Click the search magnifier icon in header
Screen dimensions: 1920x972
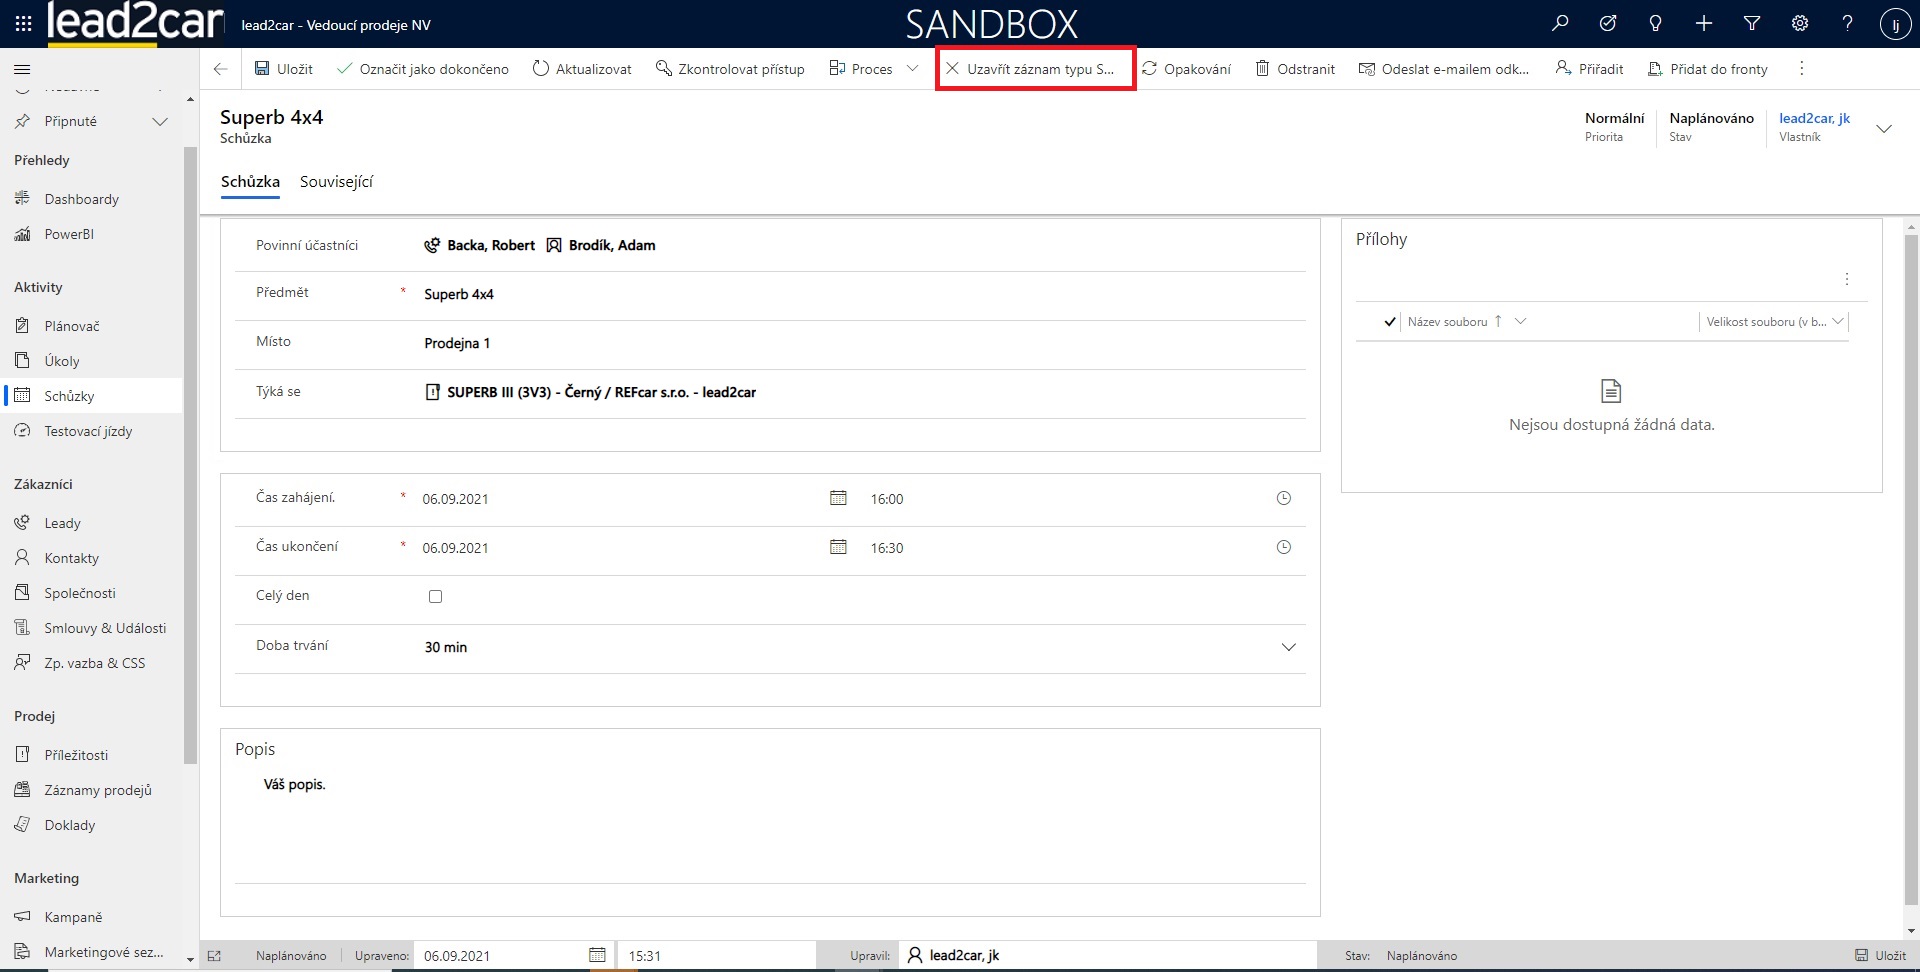click(1560, 23)
